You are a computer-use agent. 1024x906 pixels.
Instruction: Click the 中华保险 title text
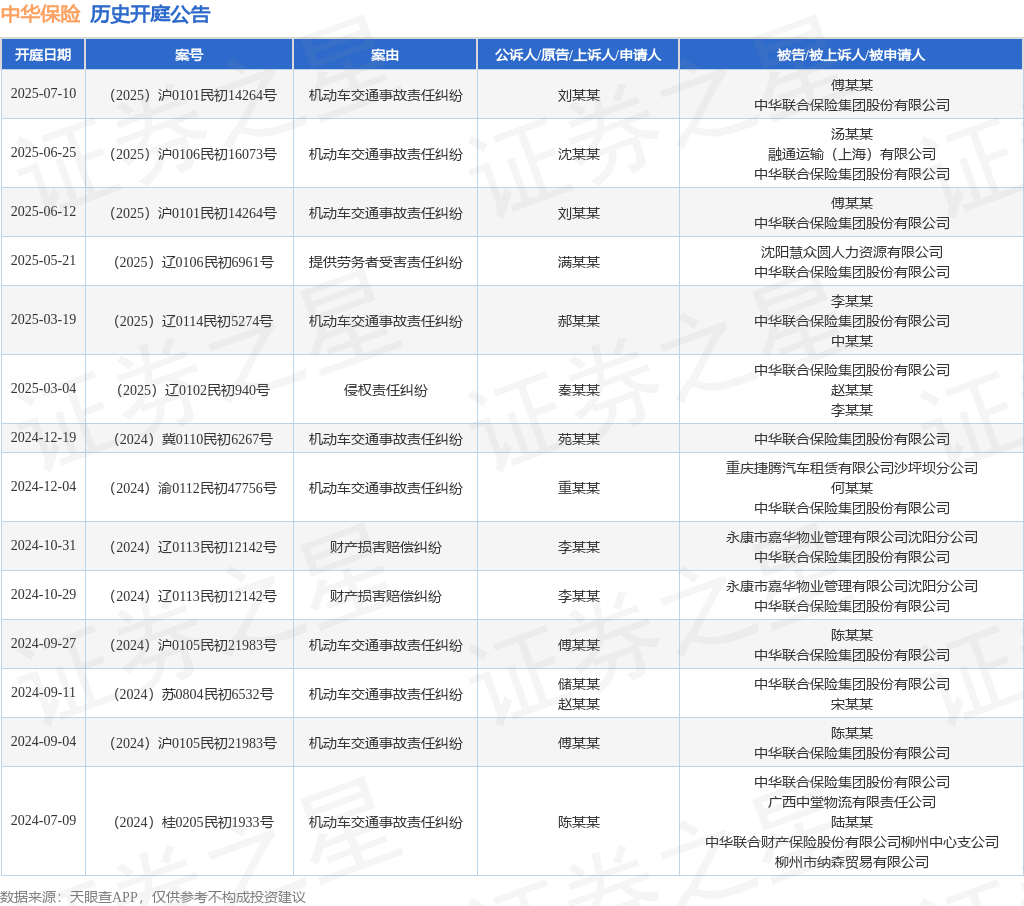pyautogui.click(x=40, y=14)
